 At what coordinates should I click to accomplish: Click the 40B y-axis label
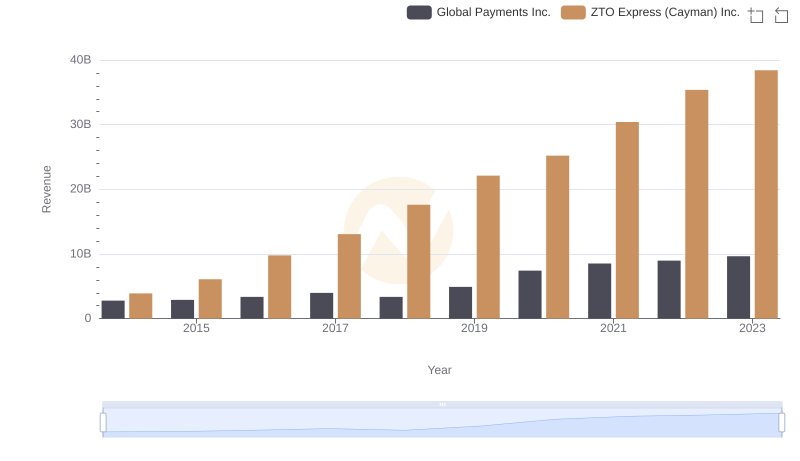81,60
